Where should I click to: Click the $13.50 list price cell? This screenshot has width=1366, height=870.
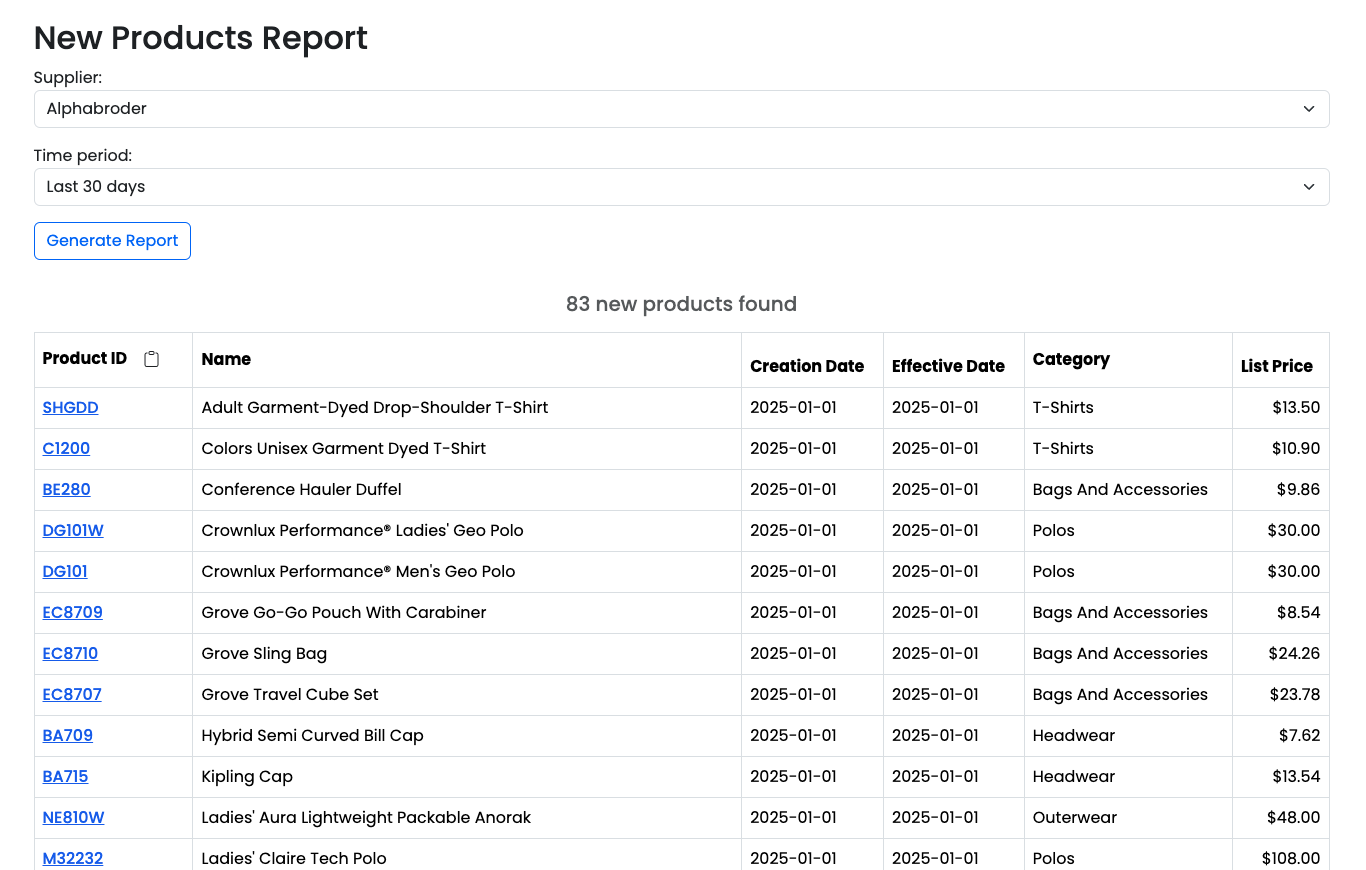[1281, 408]
